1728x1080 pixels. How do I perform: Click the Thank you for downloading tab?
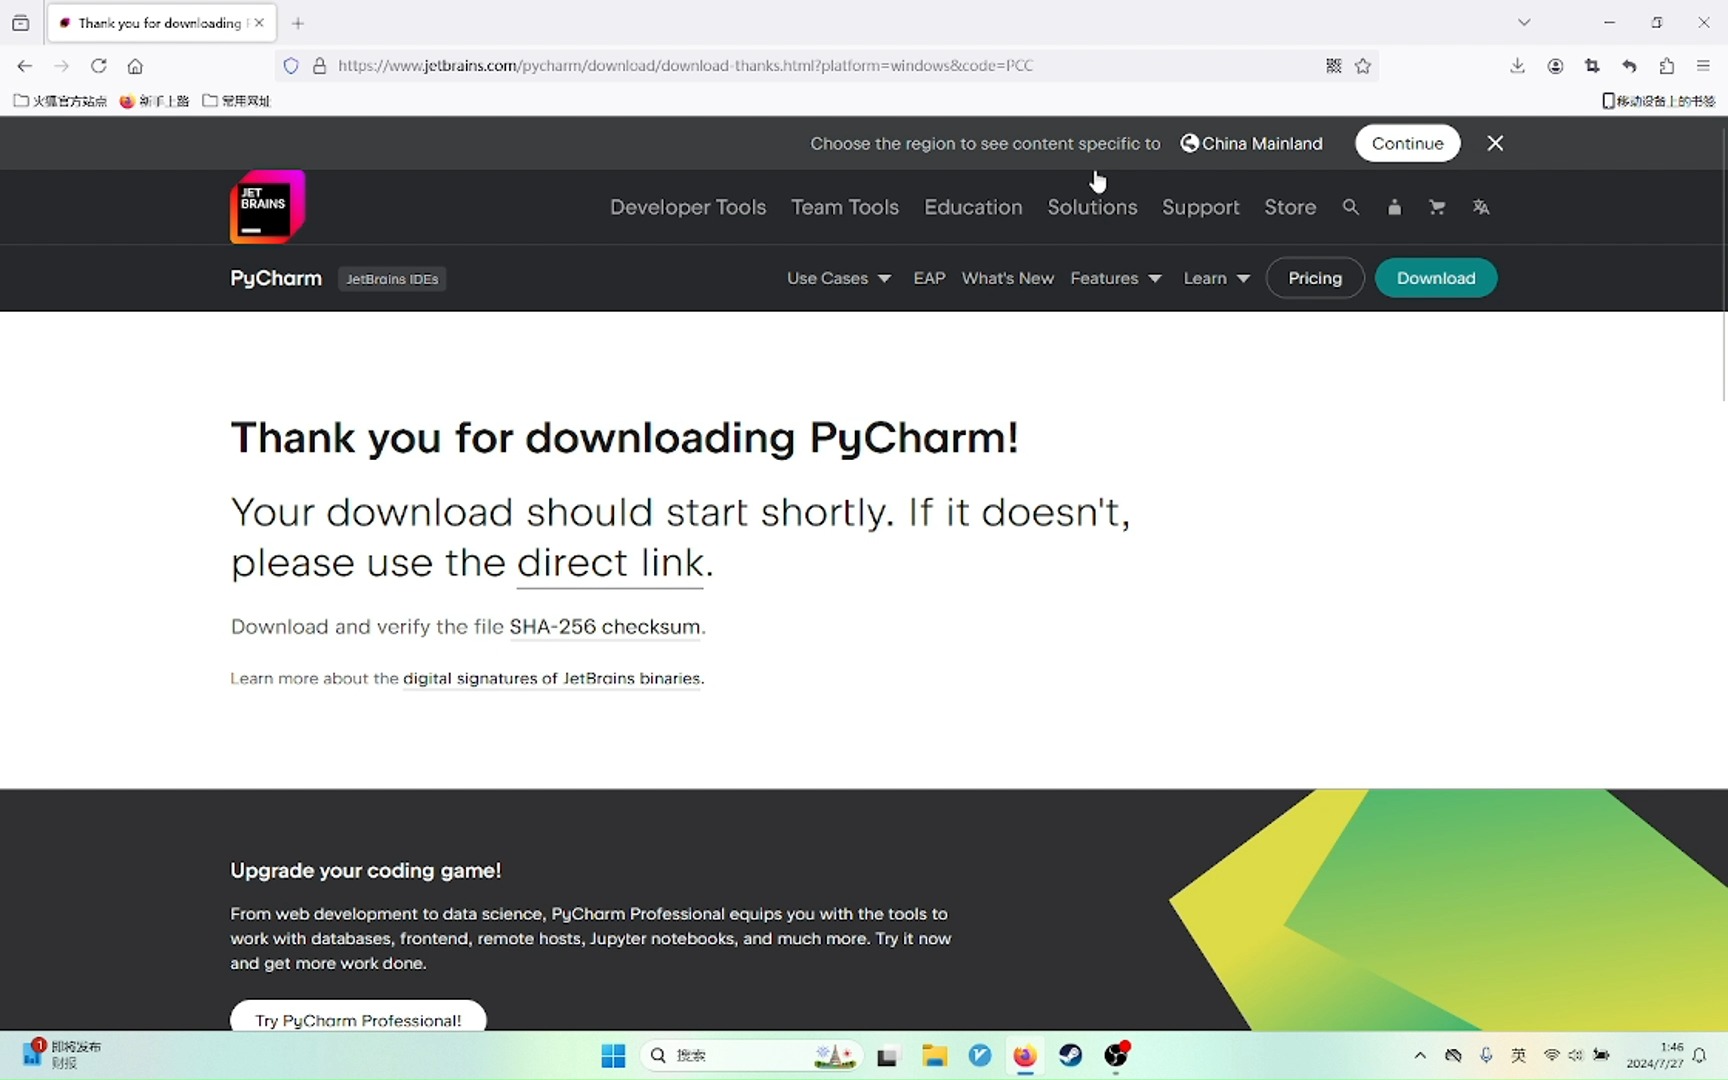click(150, 22)
